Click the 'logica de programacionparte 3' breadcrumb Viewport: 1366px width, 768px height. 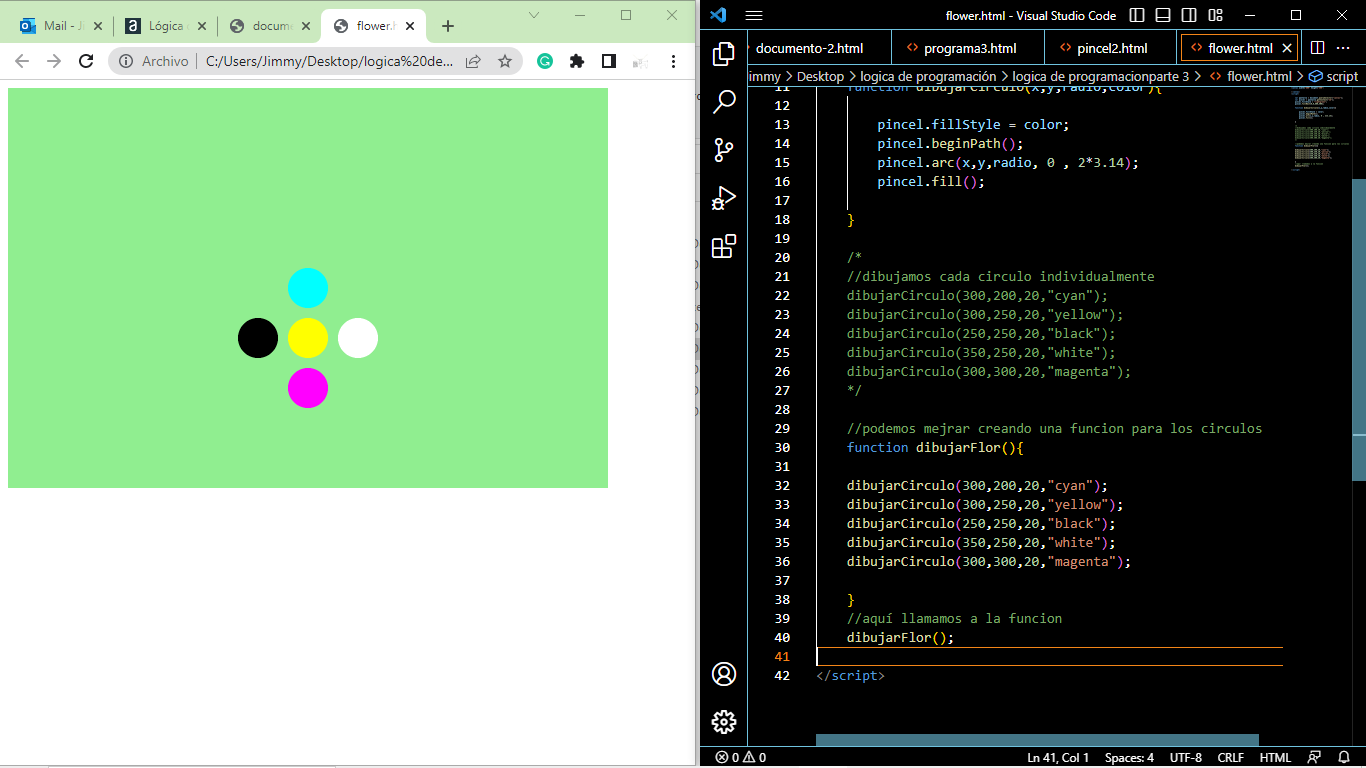pos(1101,76)
